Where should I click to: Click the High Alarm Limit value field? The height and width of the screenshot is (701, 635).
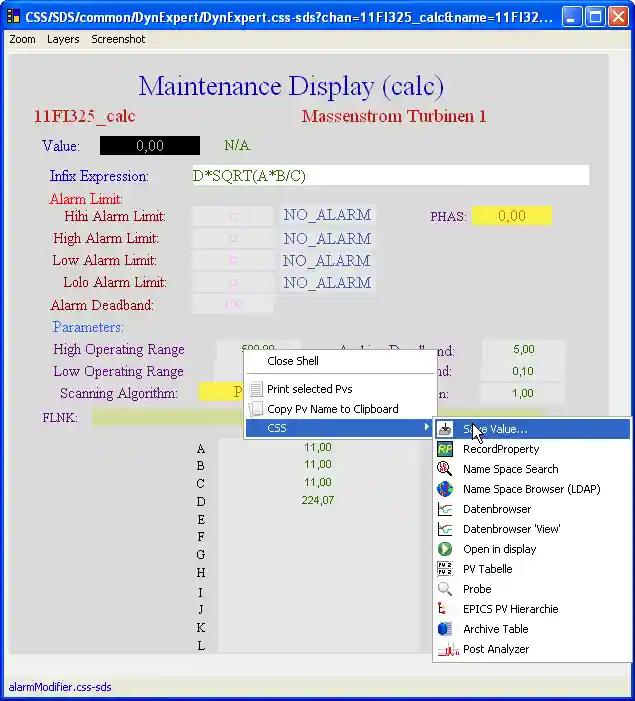(x=233, y=238)
